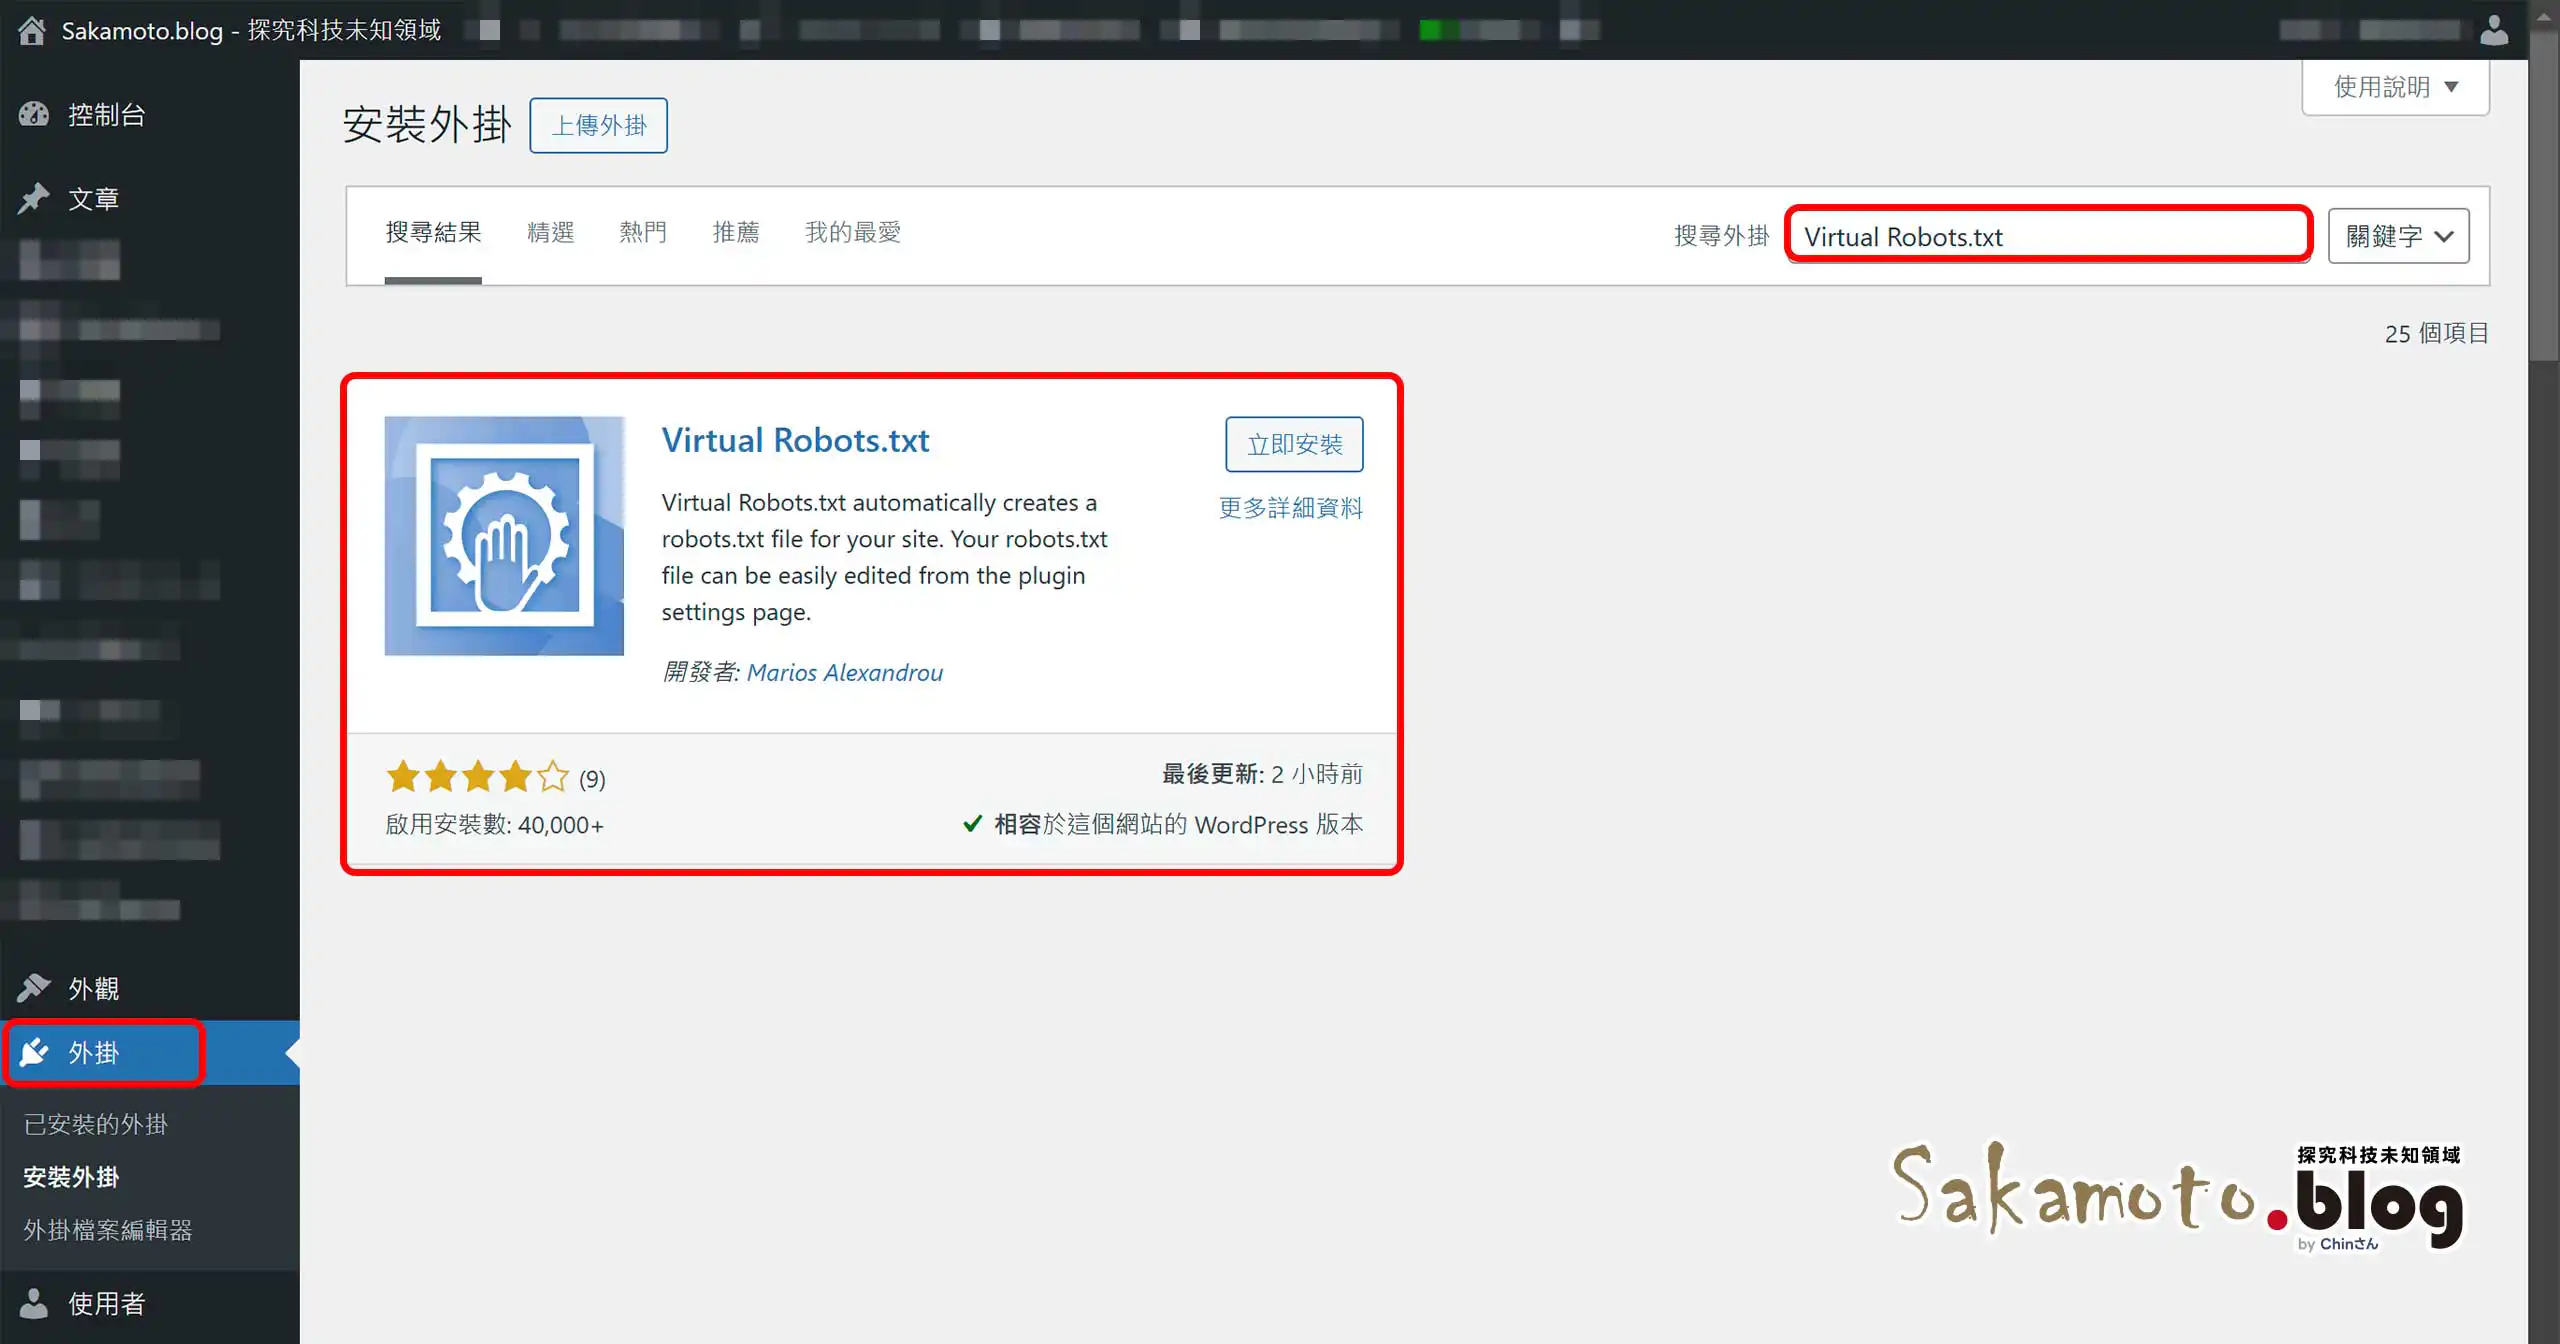This screenshot has width=2560, height=1344.
Task: Open the 關鍵字 keyword dropdown
Action: (x=2399, y=235)
